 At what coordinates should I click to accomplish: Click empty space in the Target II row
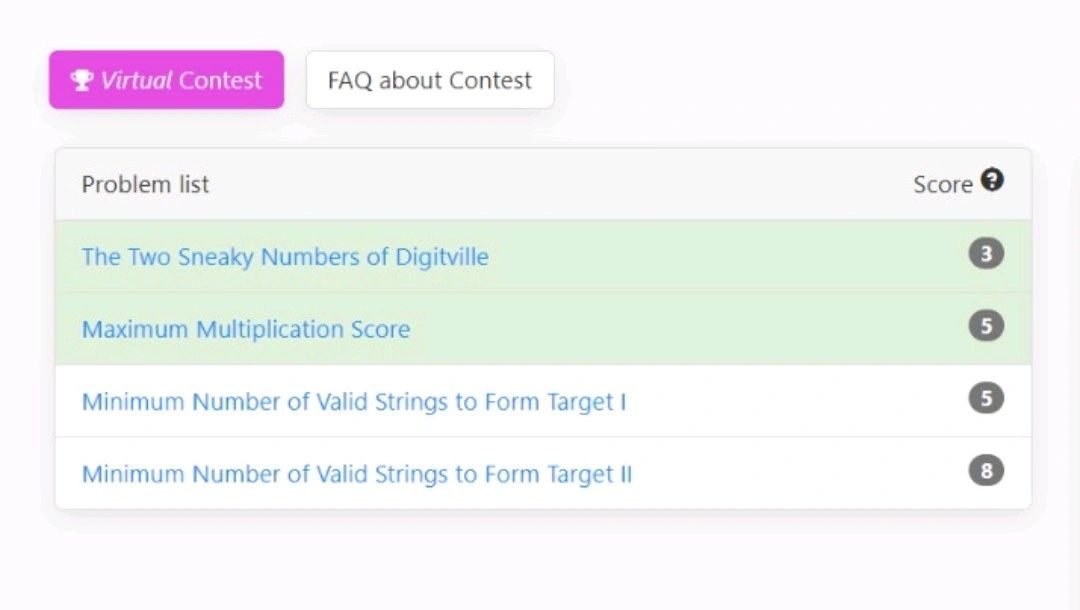click(x=792, y=474)
